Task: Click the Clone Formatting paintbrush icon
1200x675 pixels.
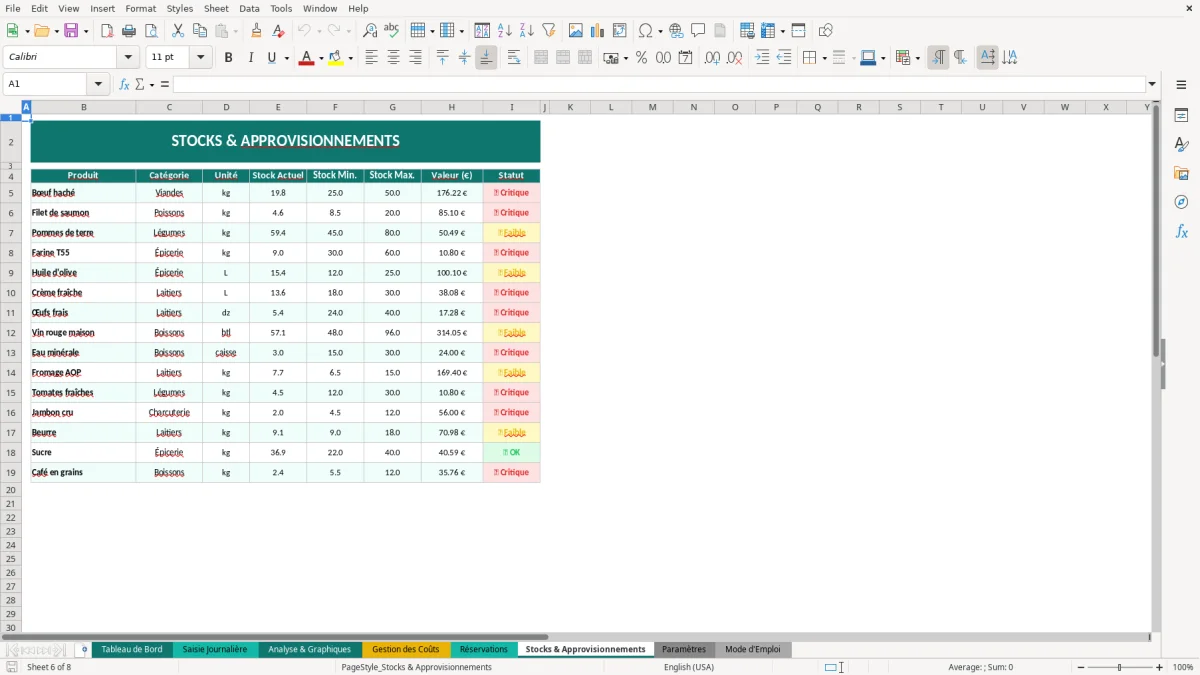Action: click(x=257, y=31)
